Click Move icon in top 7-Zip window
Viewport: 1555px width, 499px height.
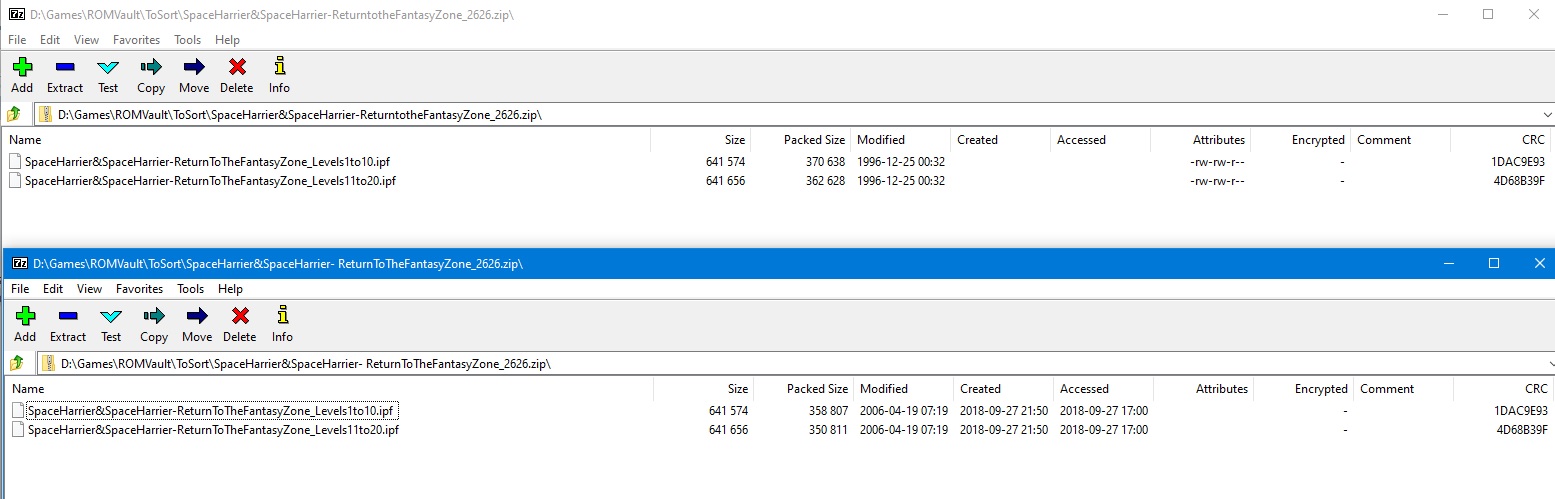(x=194, y=68)
